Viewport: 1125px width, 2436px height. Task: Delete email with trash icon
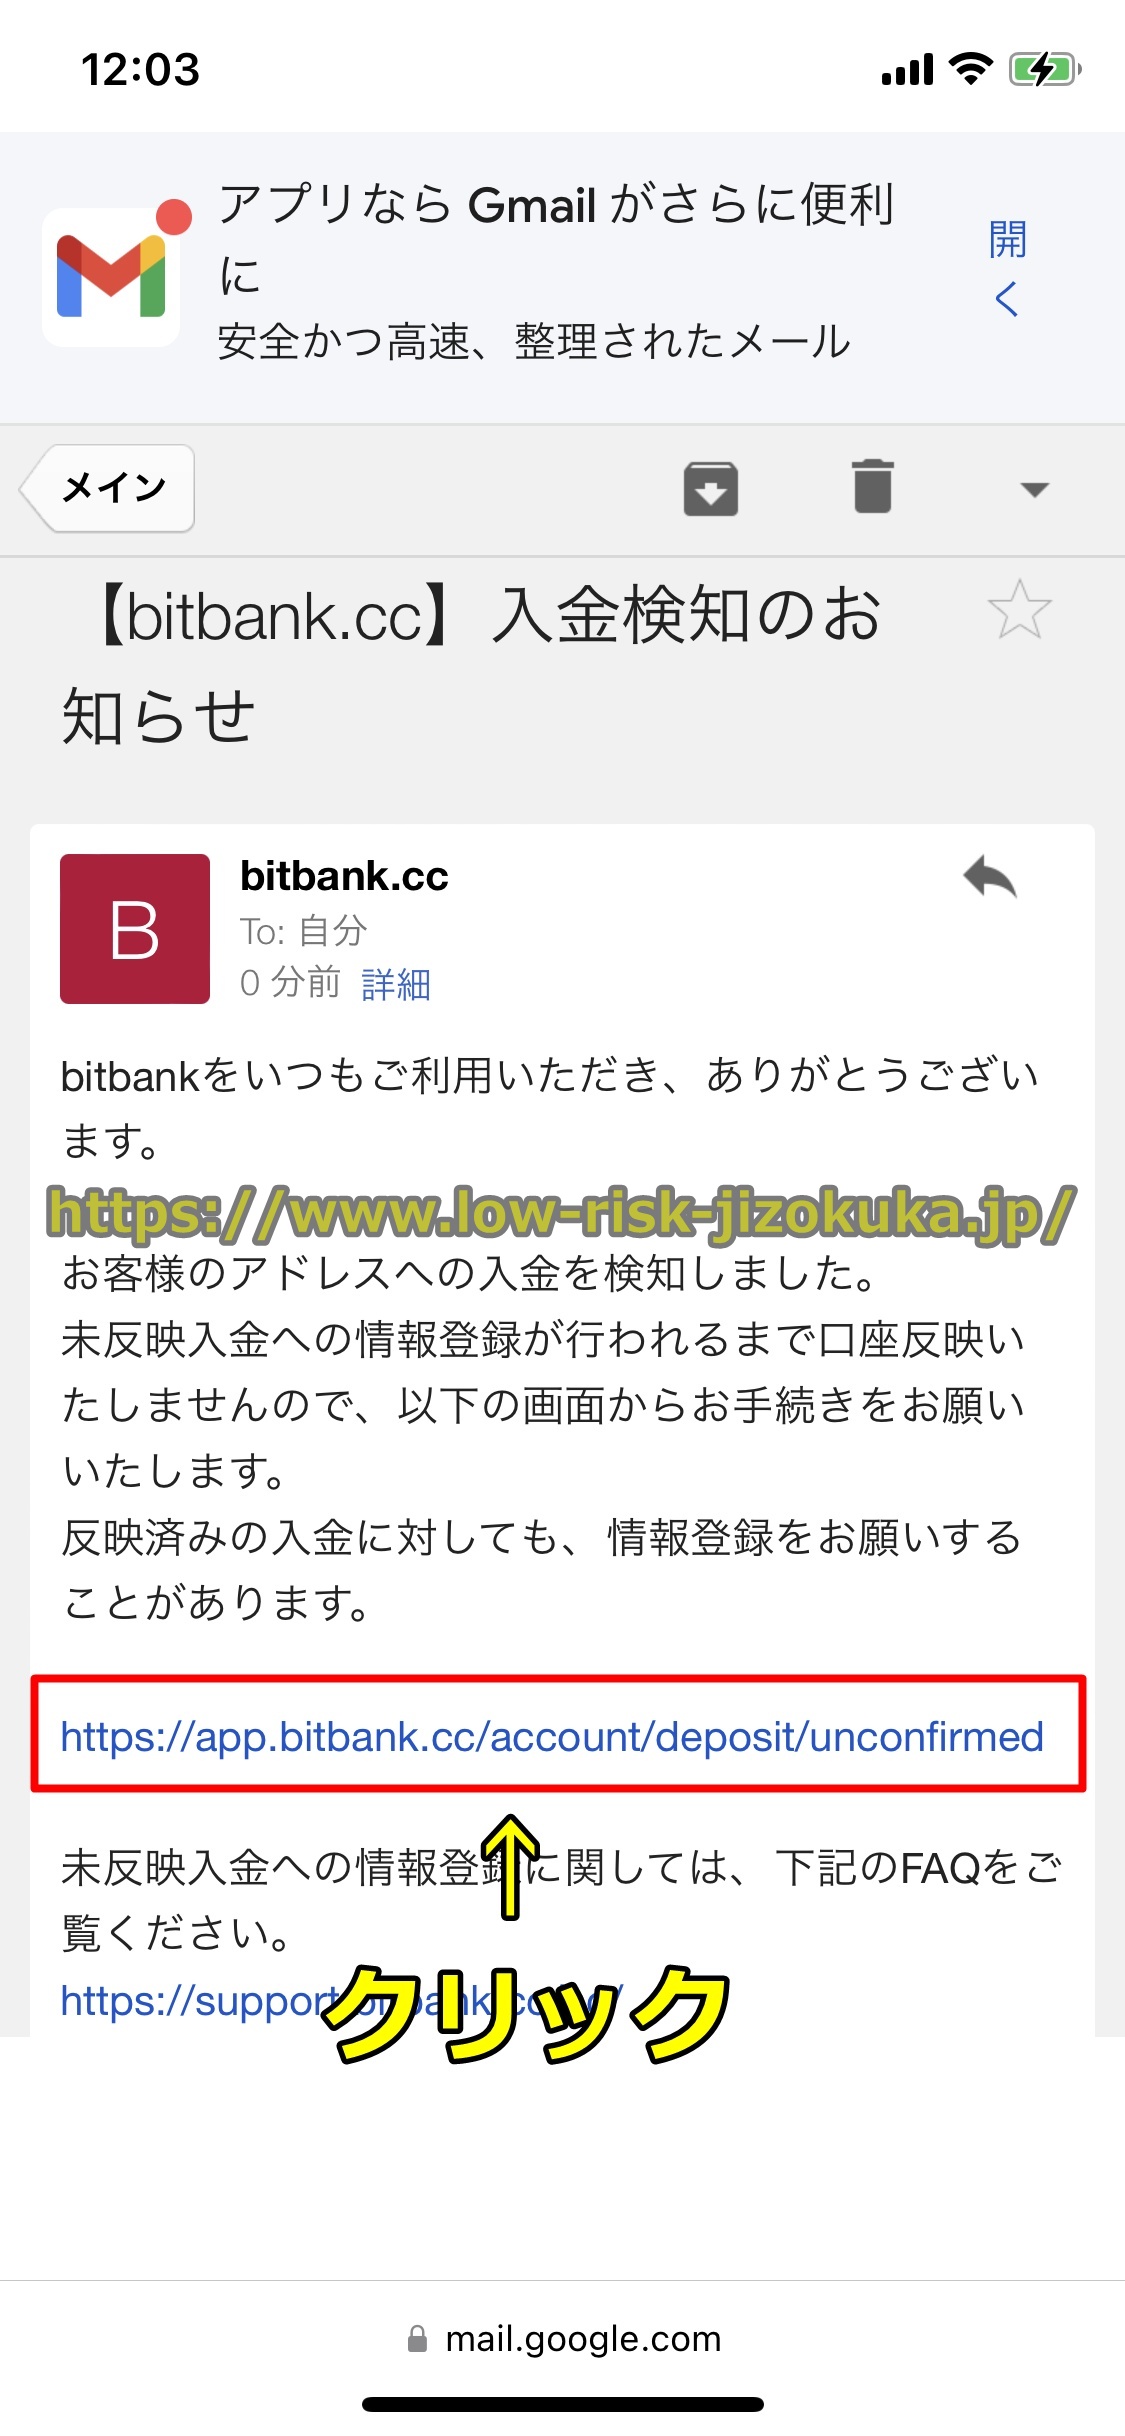tap(873, 486)
